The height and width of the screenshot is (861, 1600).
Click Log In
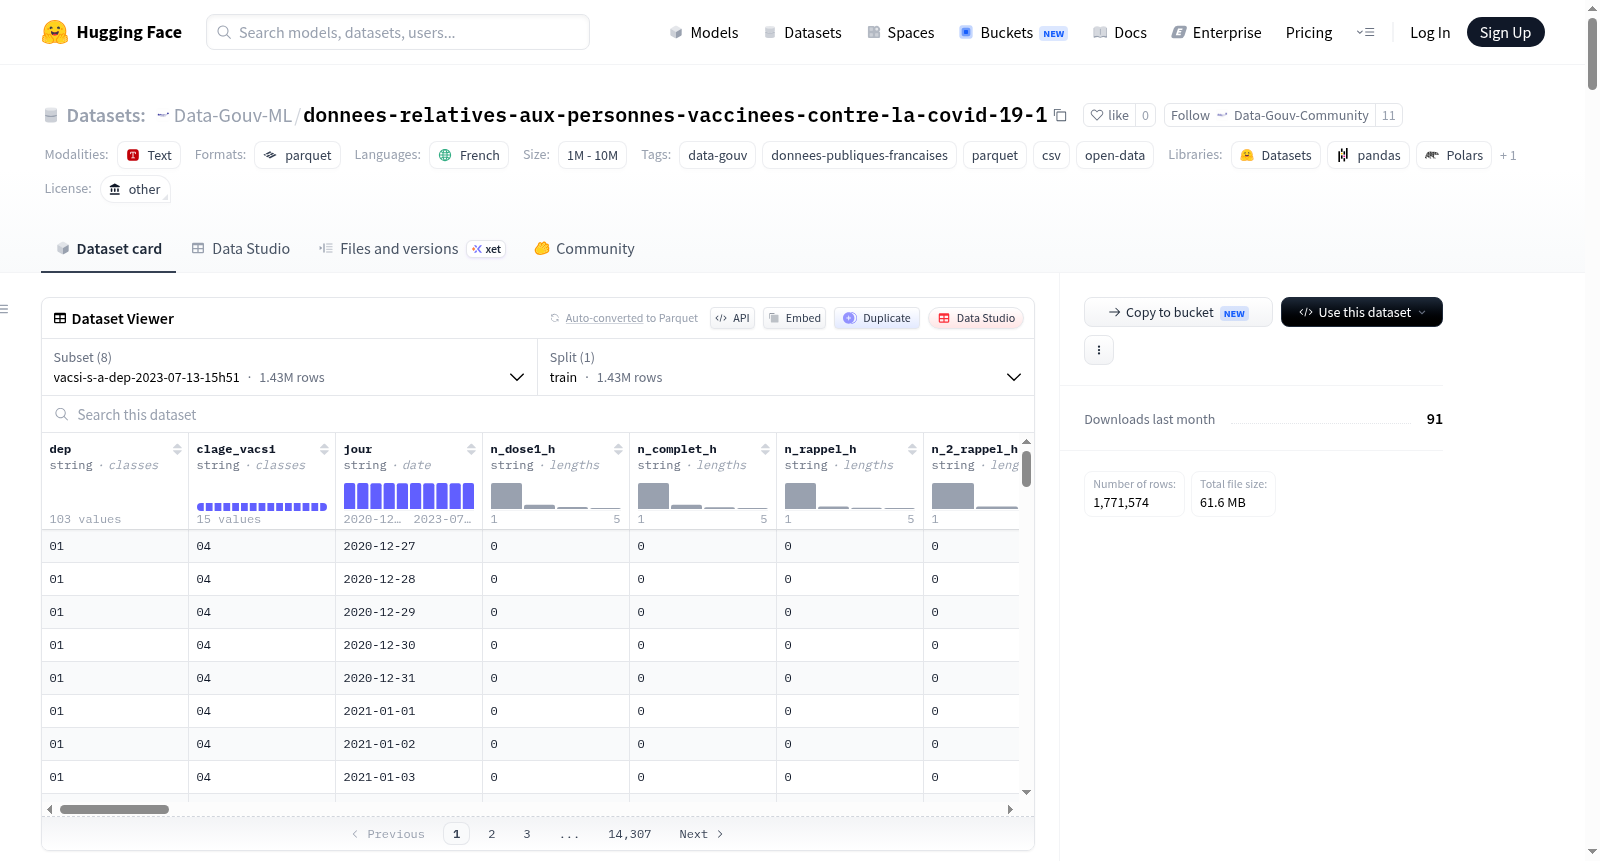1430,33
